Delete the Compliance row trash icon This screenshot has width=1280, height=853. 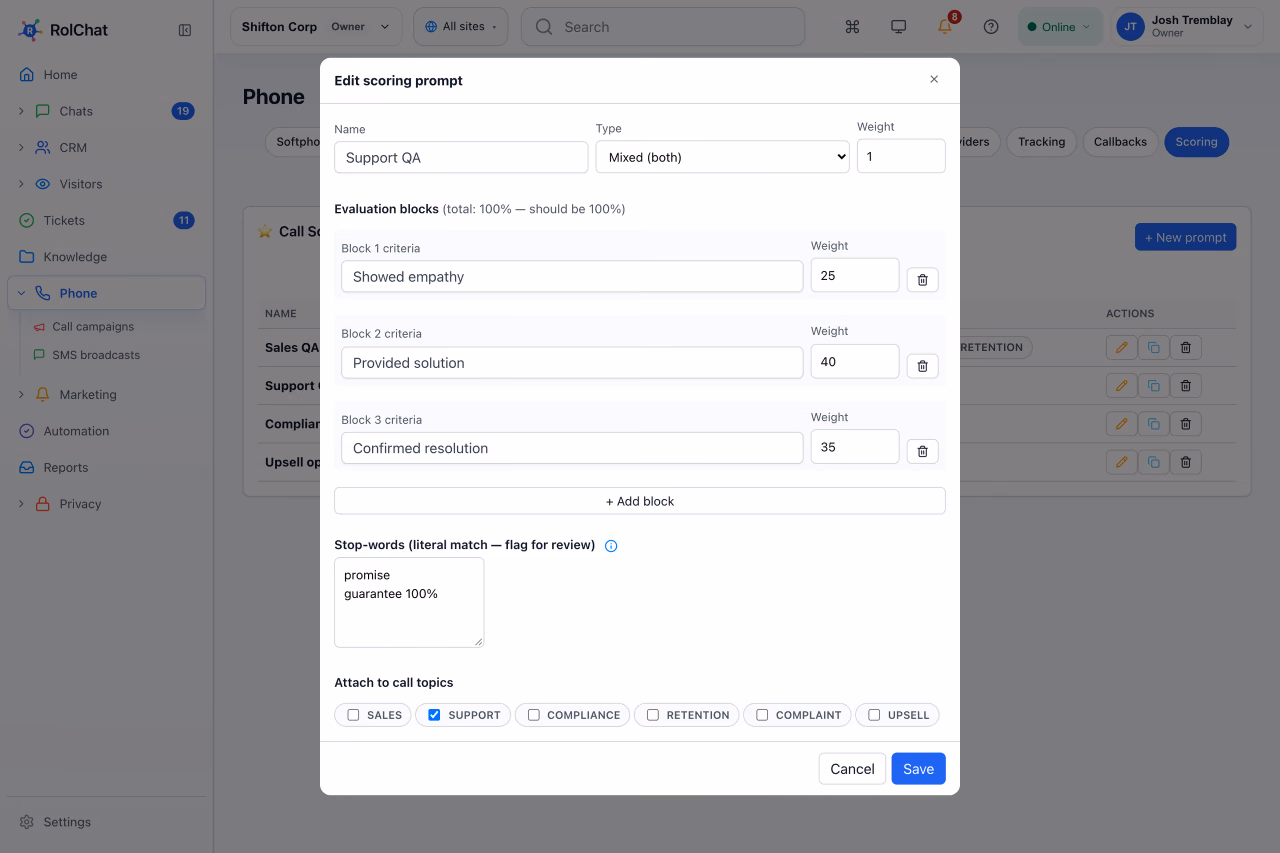click(1186, 424)
